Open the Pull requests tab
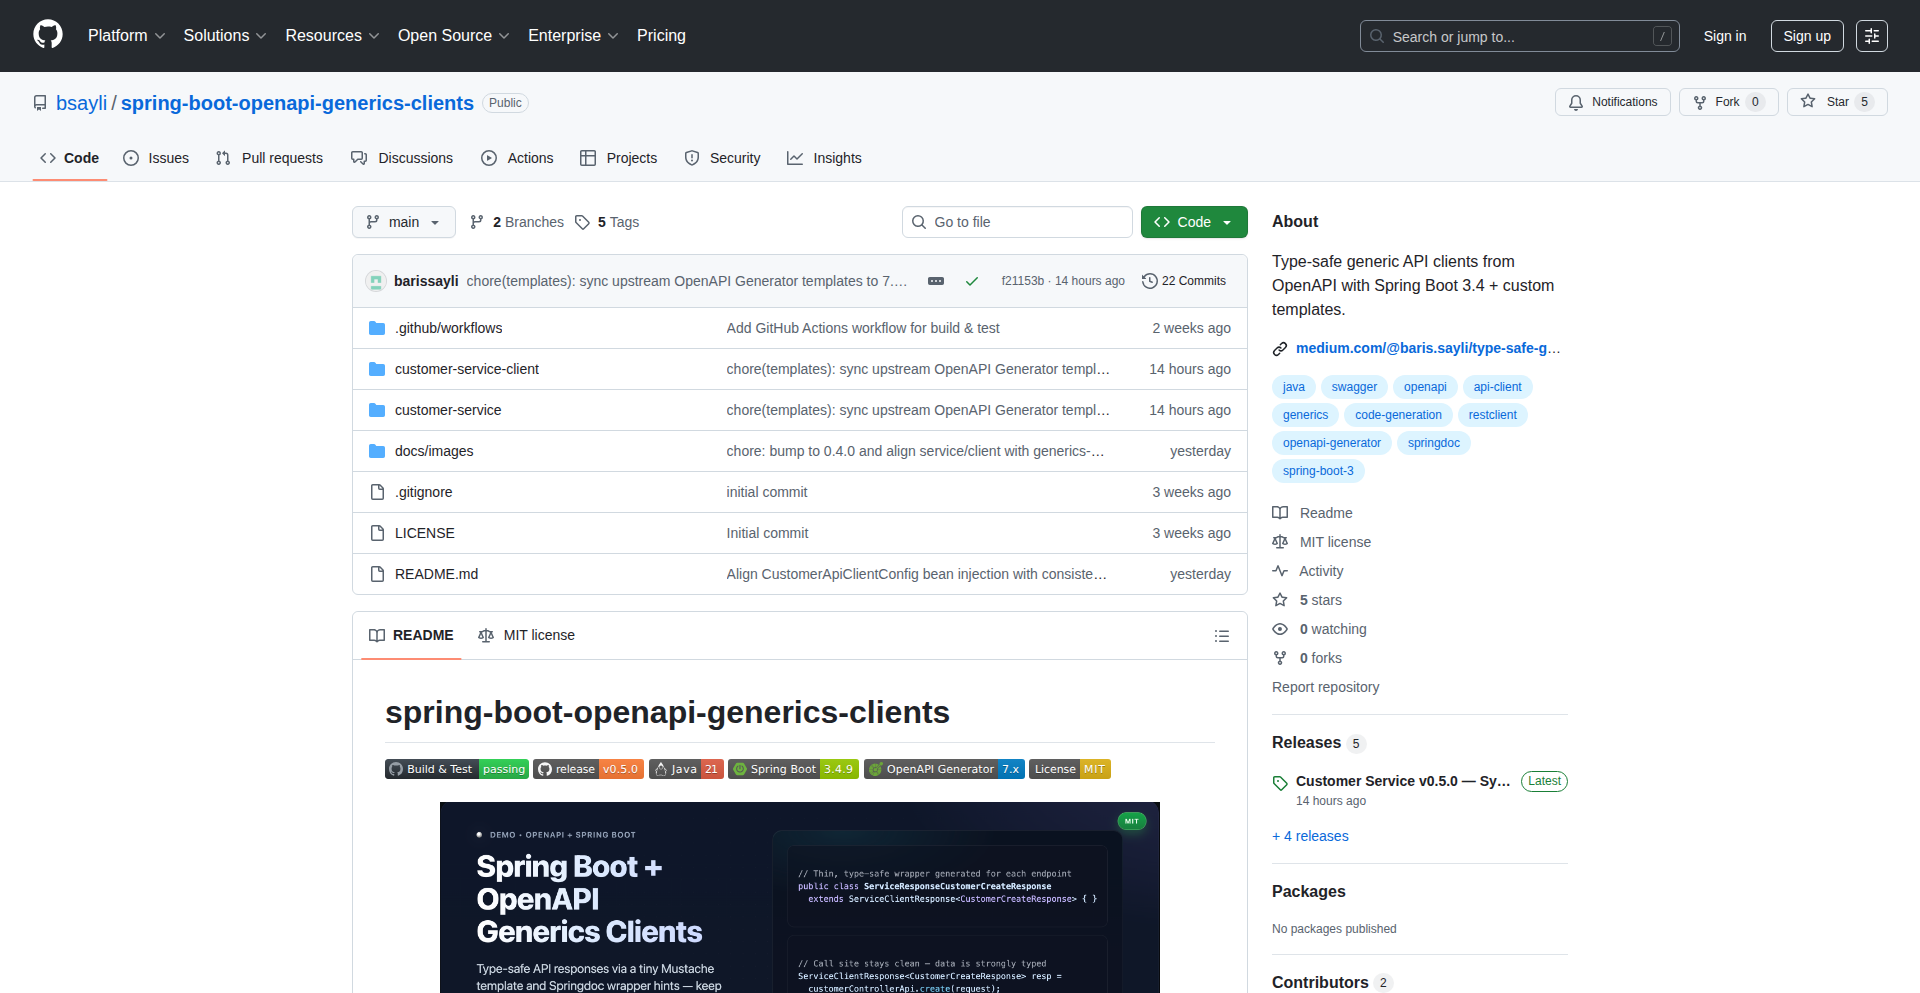Viewport: 1920px width, 993px height. click(x=269, y=158)
